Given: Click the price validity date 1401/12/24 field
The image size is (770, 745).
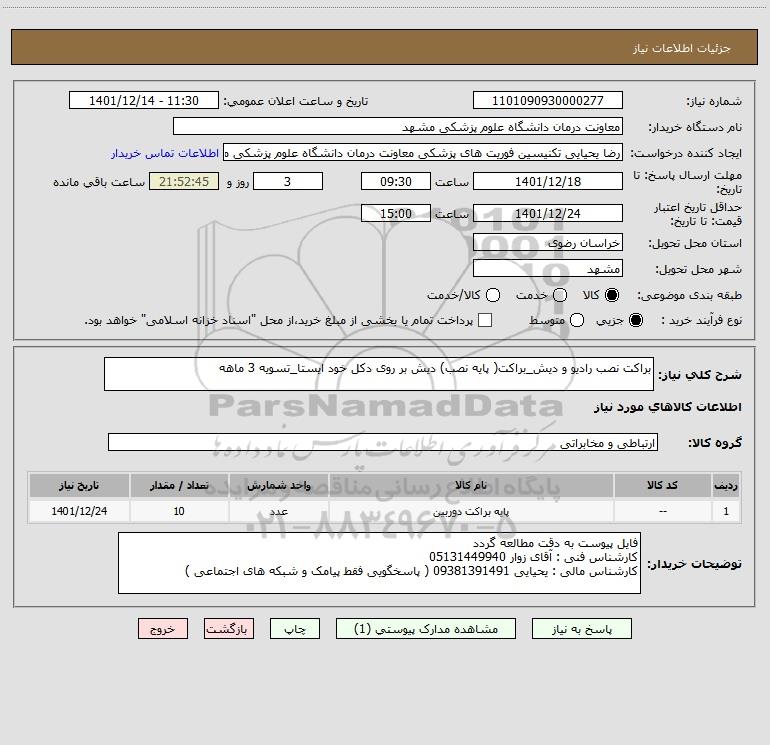Looking at the screenshot, I should coord(548,213).
